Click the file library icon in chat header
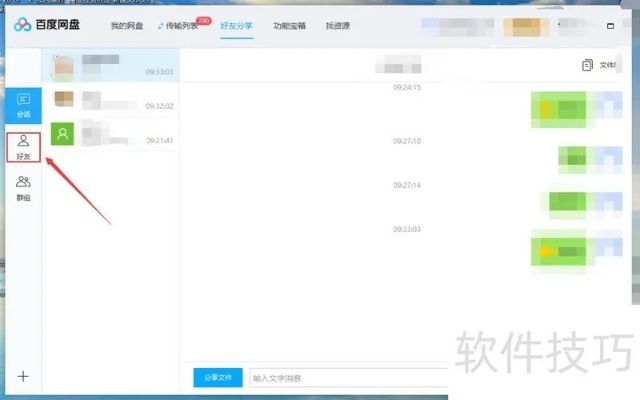The image size is (640, 400). (x=588, y=65)
